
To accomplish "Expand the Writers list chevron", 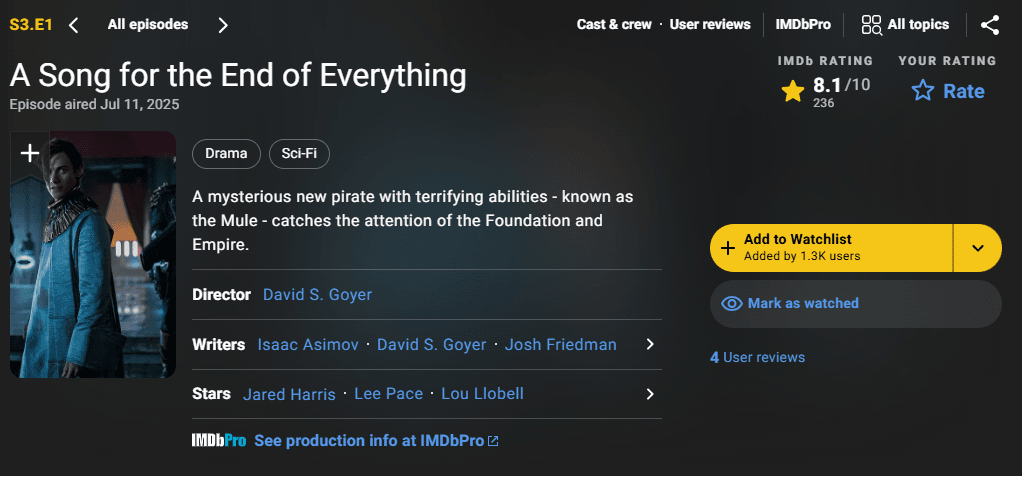I will coord(650,344).
